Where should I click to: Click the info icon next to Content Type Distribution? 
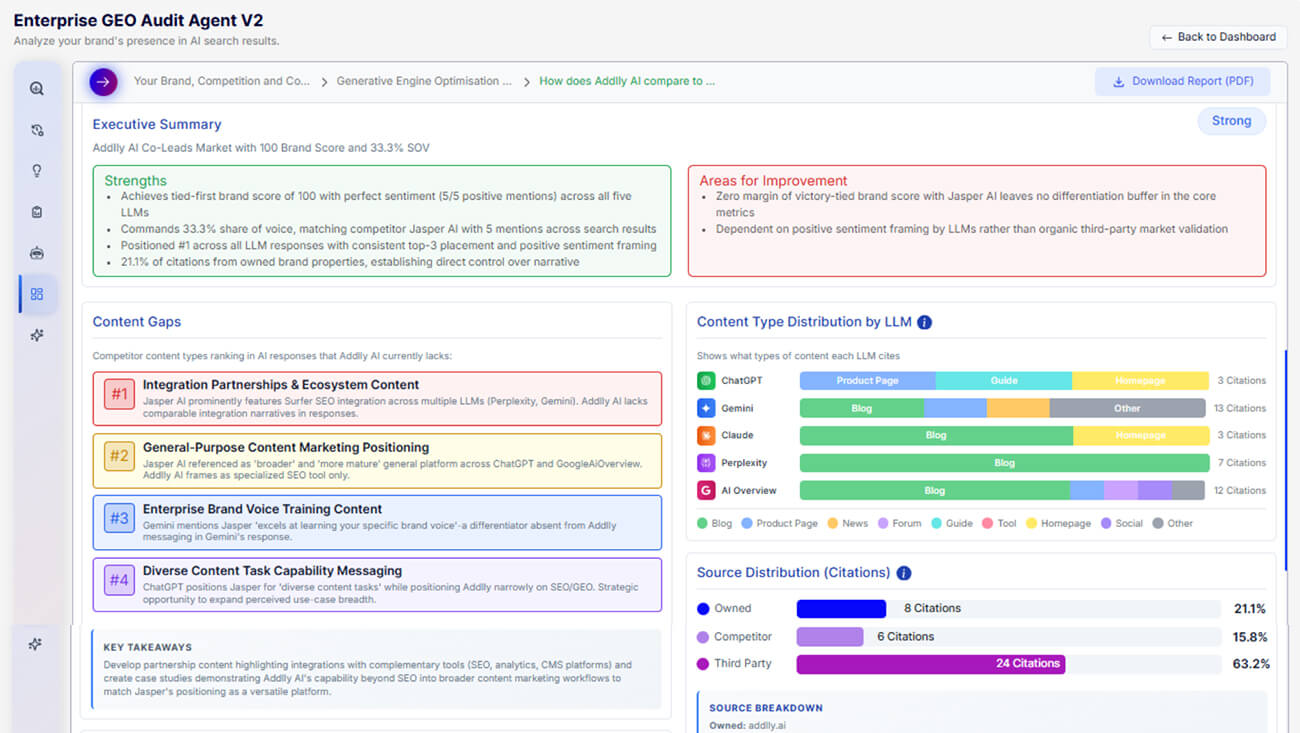924,322
